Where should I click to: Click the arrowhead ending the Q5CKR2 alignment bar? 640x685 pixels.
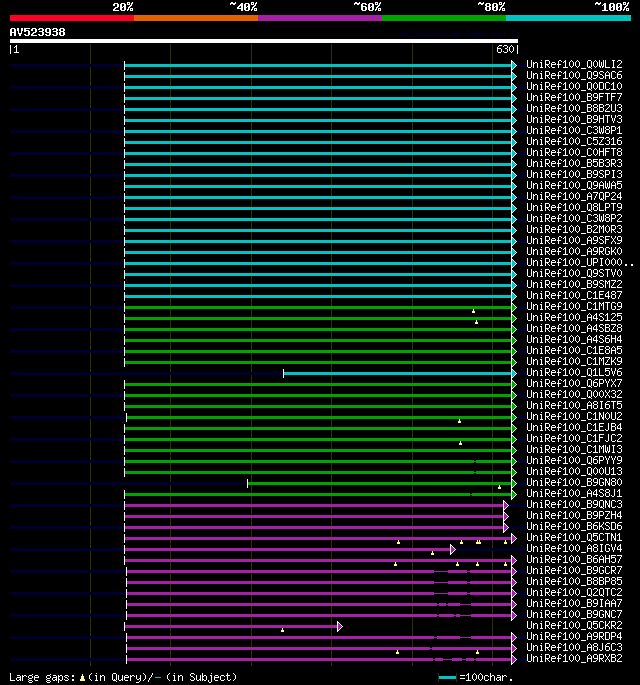340,626
